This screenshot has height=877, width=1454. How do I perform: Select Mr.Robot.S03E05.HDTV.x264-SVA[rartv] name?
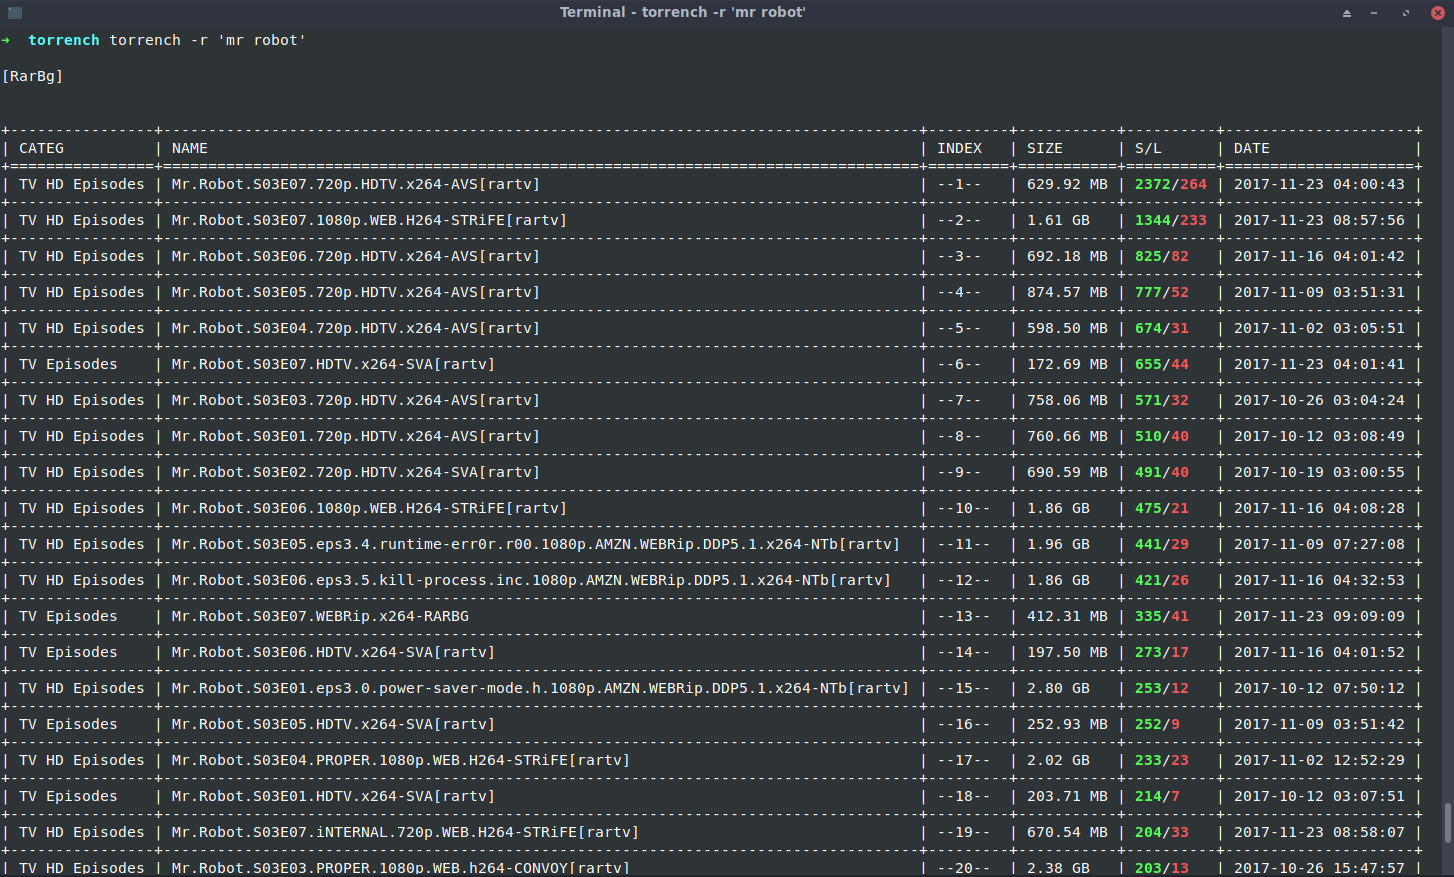[x=333, y=724]
